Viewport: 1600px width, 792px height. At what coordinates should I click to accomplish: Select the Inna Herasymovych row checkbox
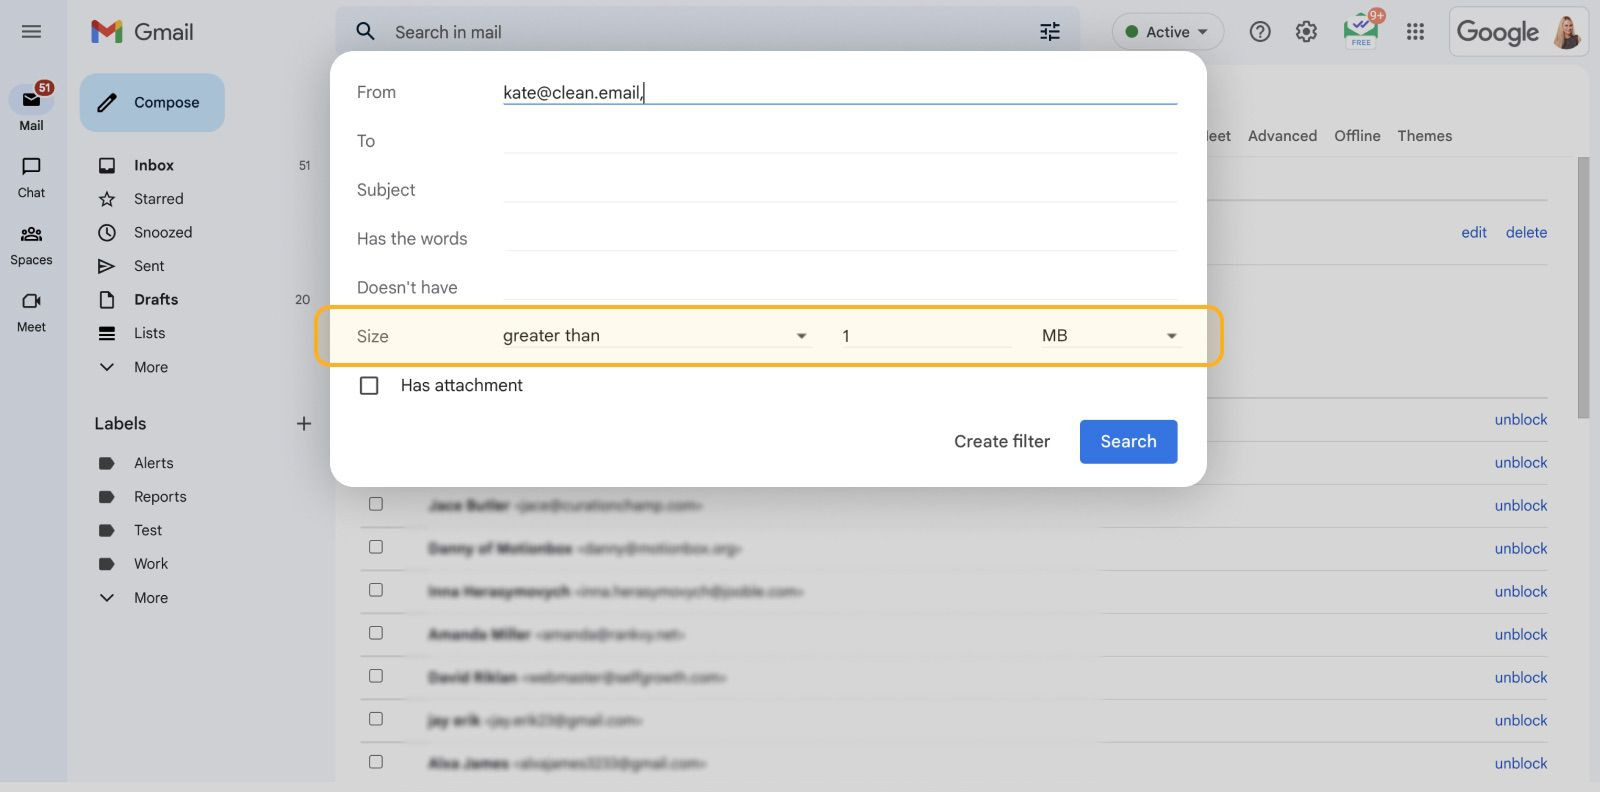pyautogui.click(x=376, y=590)
